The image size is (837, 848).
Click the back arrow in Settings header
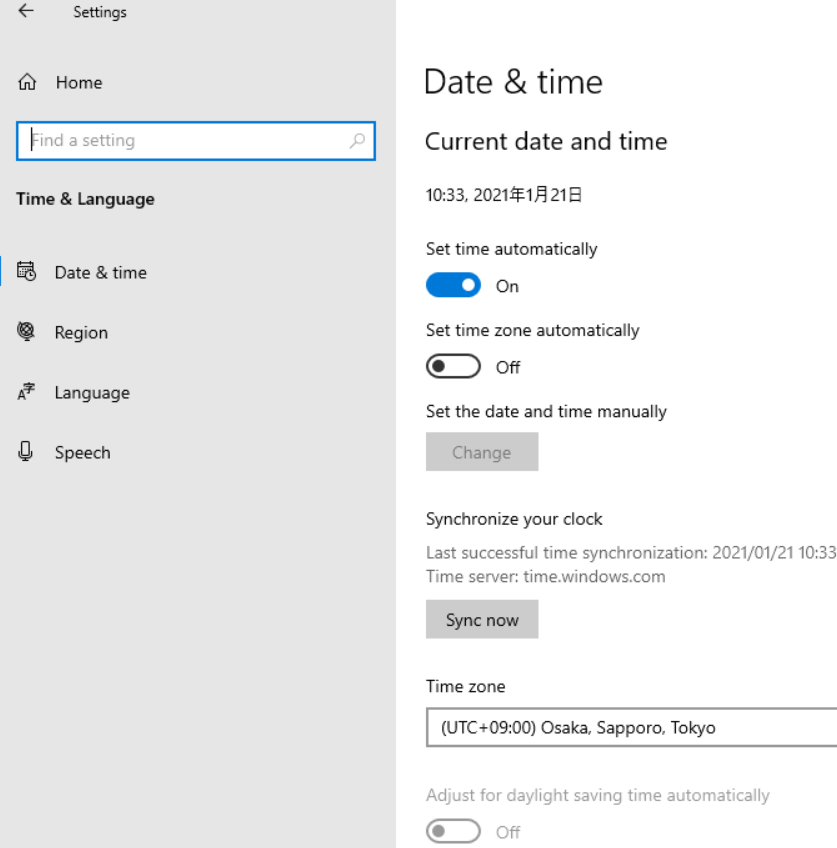(x=26, y=12)
